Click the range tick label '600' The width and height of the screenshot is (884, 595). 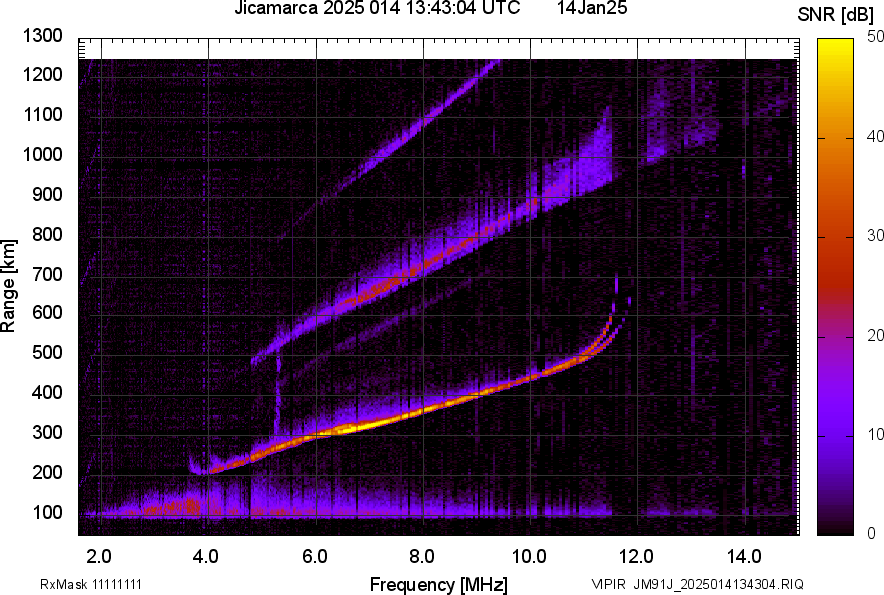[x=47, y=312]
